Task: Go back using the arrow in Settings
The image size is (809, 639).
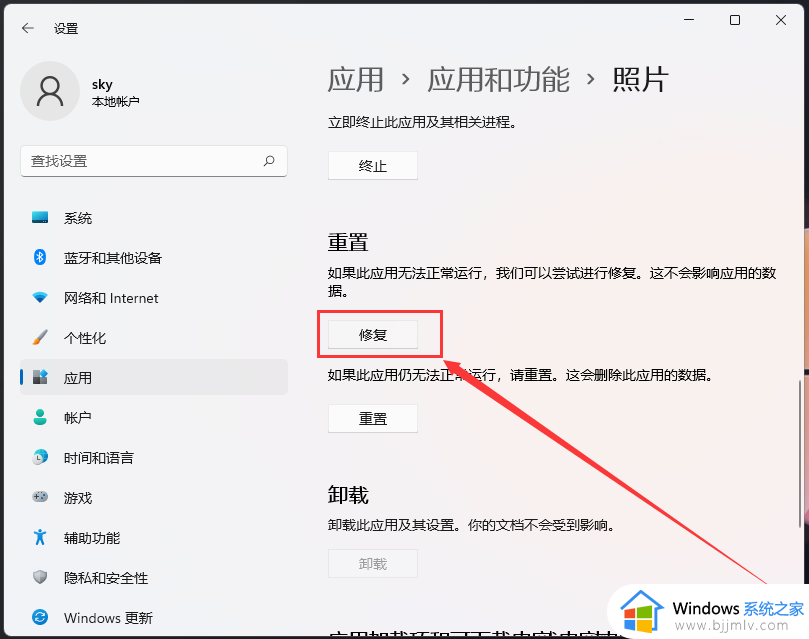Action: click(27, 28)
